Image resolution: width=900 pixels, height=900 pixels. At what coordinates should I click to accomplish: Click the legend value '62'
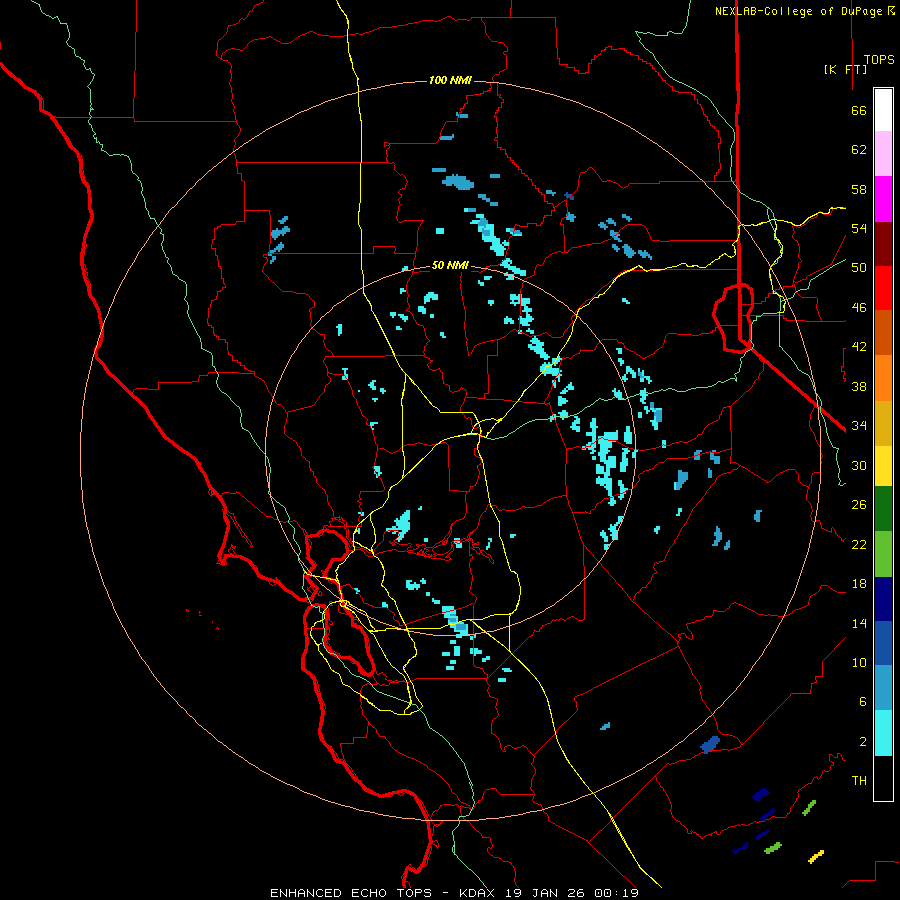[859, 150]
